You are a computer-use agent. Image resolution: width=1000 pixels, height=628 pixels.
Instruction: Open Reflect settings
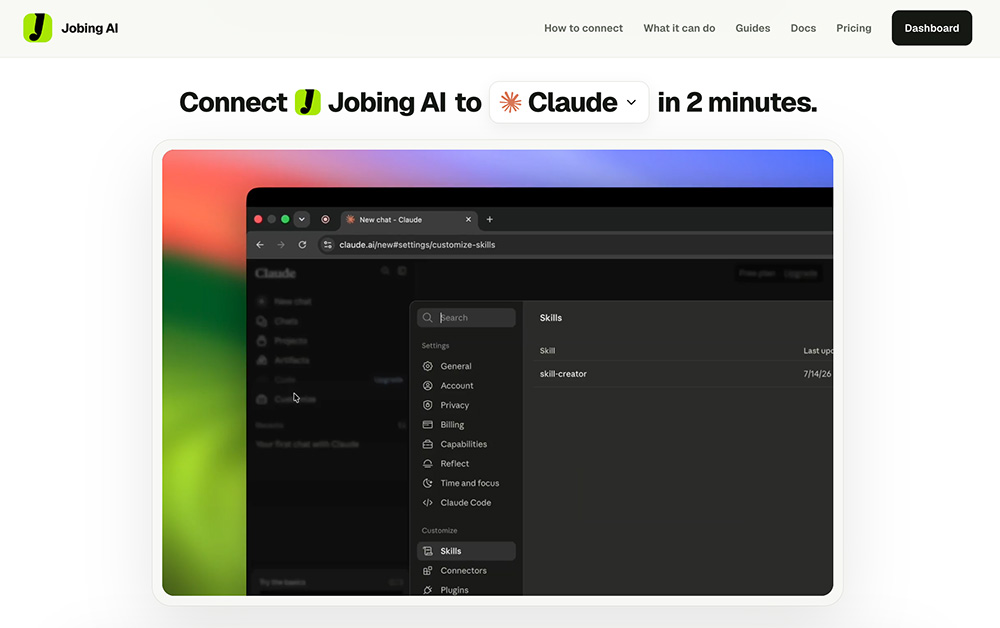[x=466, y=464]
